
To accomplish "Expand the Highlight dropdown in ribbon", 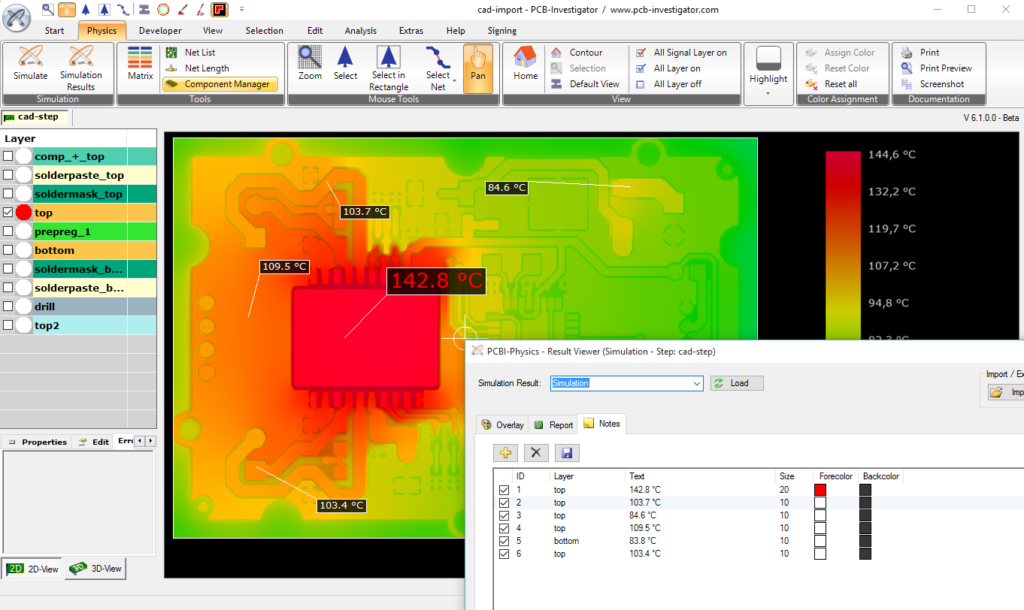I will click(x=768, y=93).
